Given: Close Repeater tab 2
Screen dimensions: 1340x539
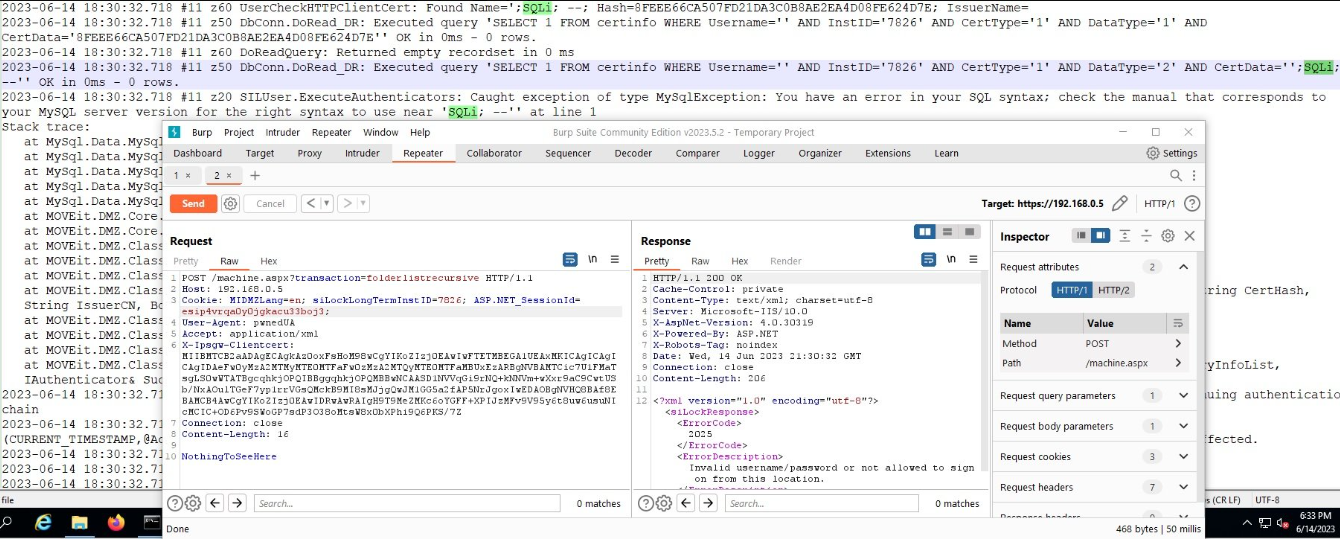Looking at the screenshot, I should tap(228, 175).
